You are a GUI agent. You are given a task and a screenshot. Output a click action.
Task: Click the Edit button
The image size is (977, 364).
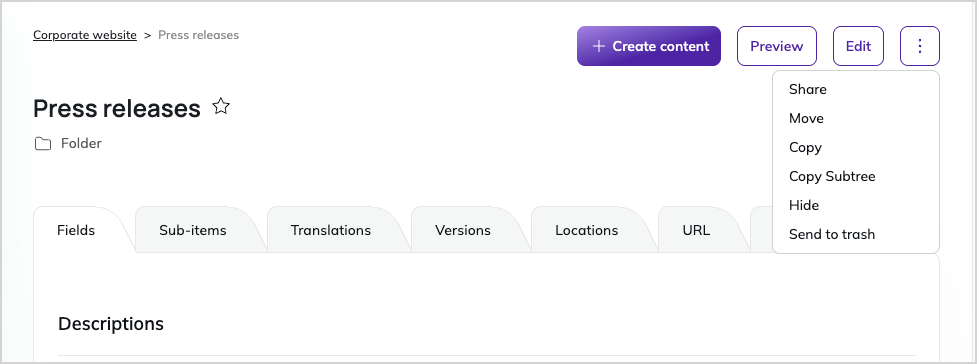point(858,46)
